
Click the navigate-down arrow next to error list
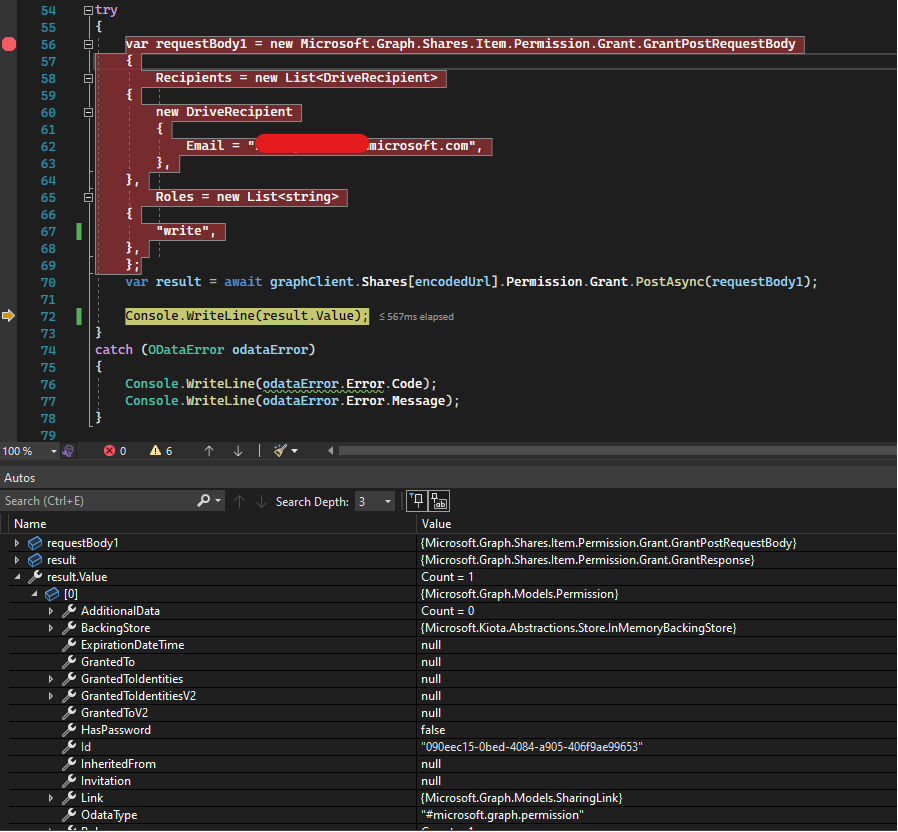[x=237, y=450]
